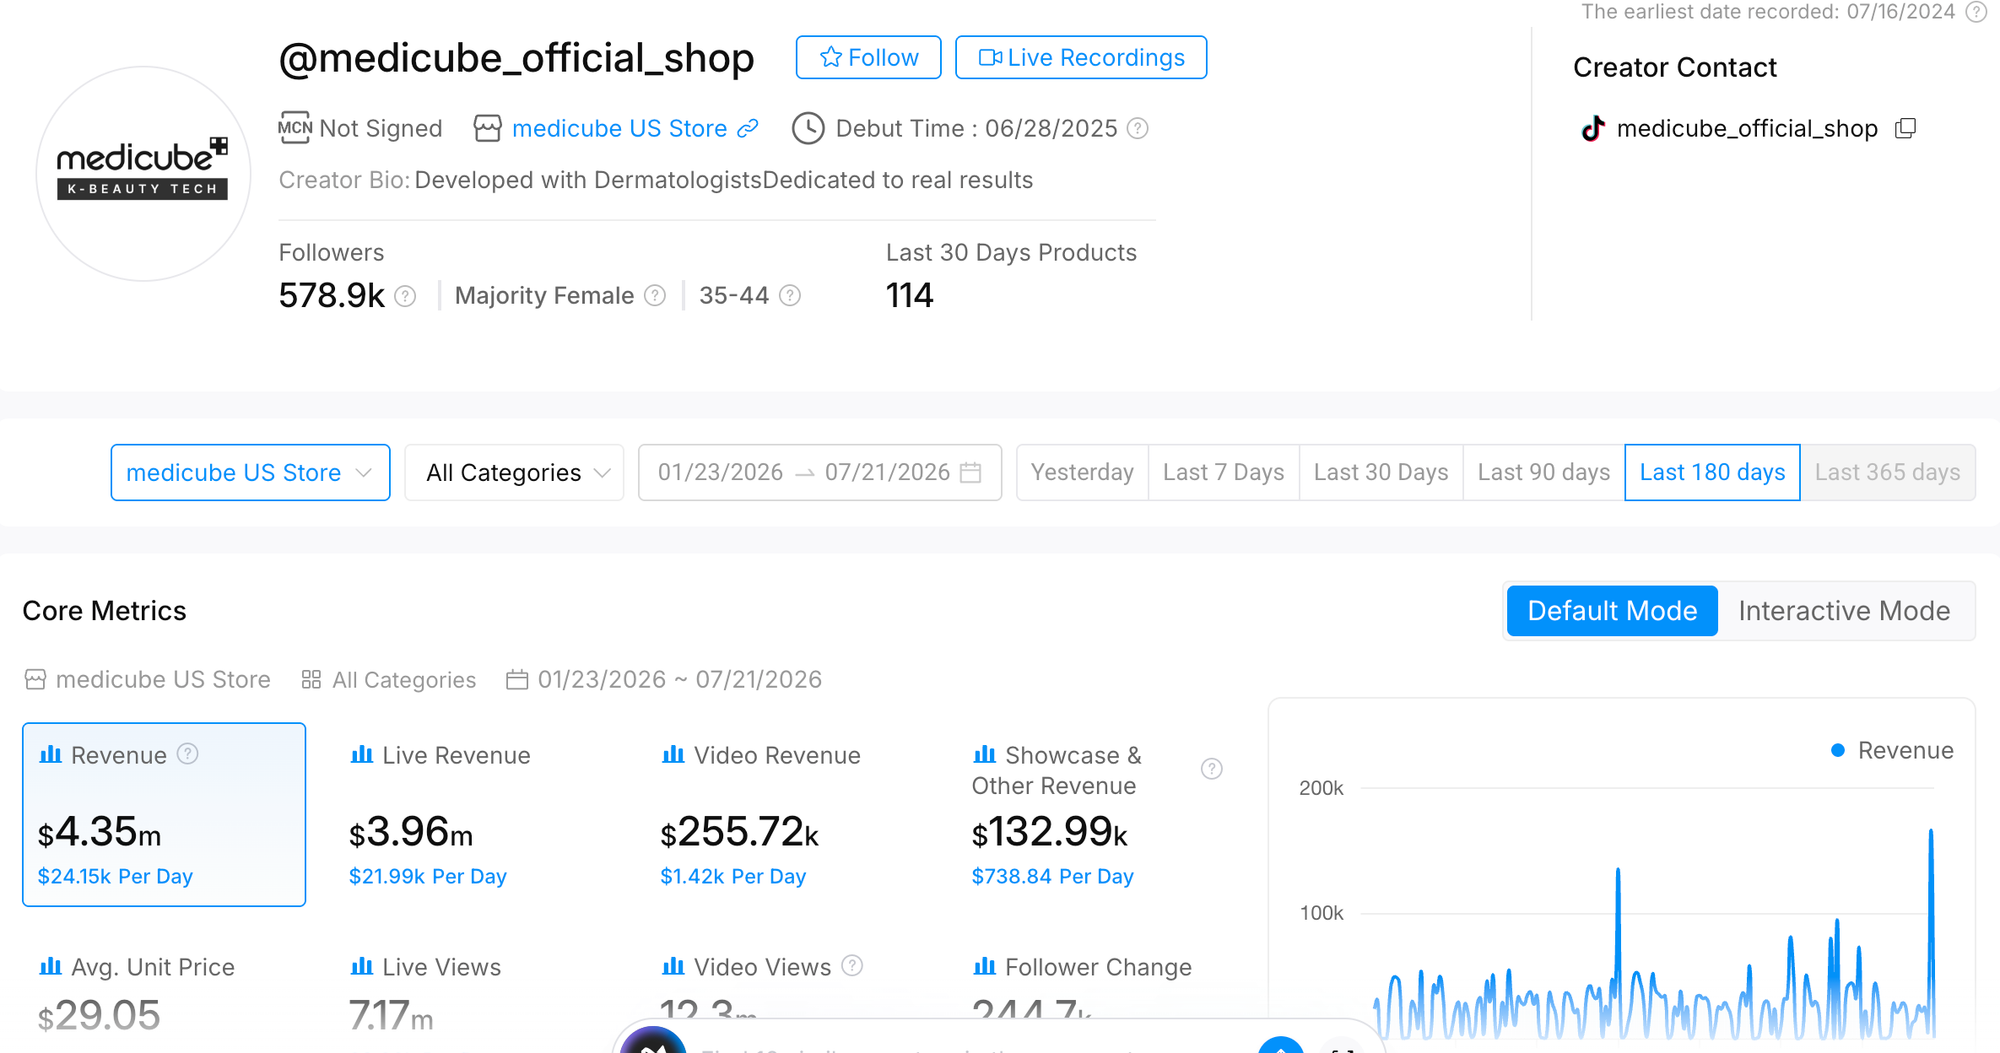Click the Revenue help icon
The height and width of the screenshot is (1053, 2000).
click(x=188, y=754)
